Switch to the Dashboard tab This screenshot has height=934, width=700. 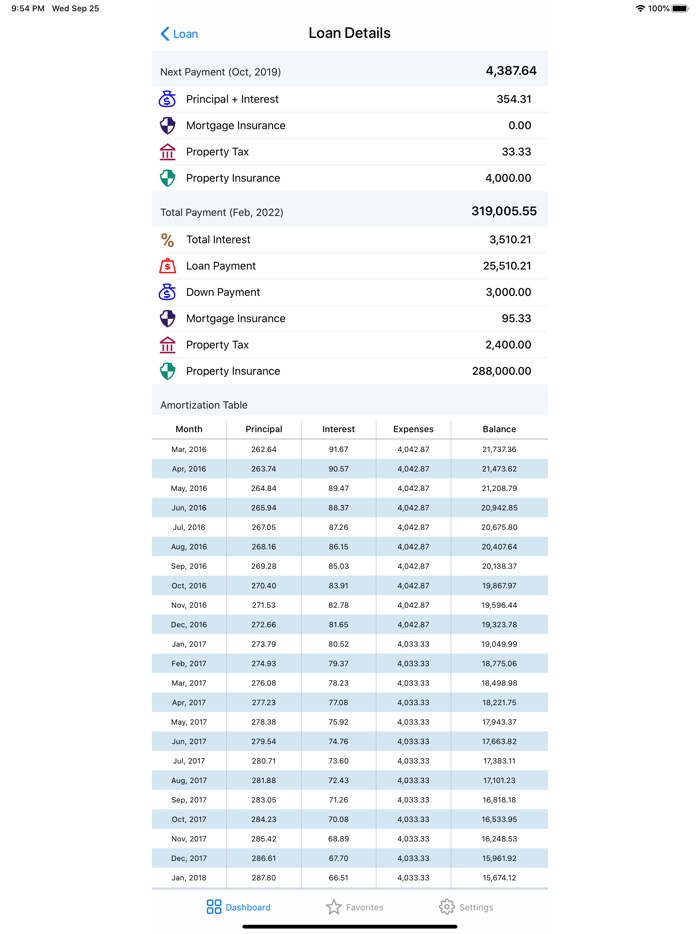coord(239,906)
